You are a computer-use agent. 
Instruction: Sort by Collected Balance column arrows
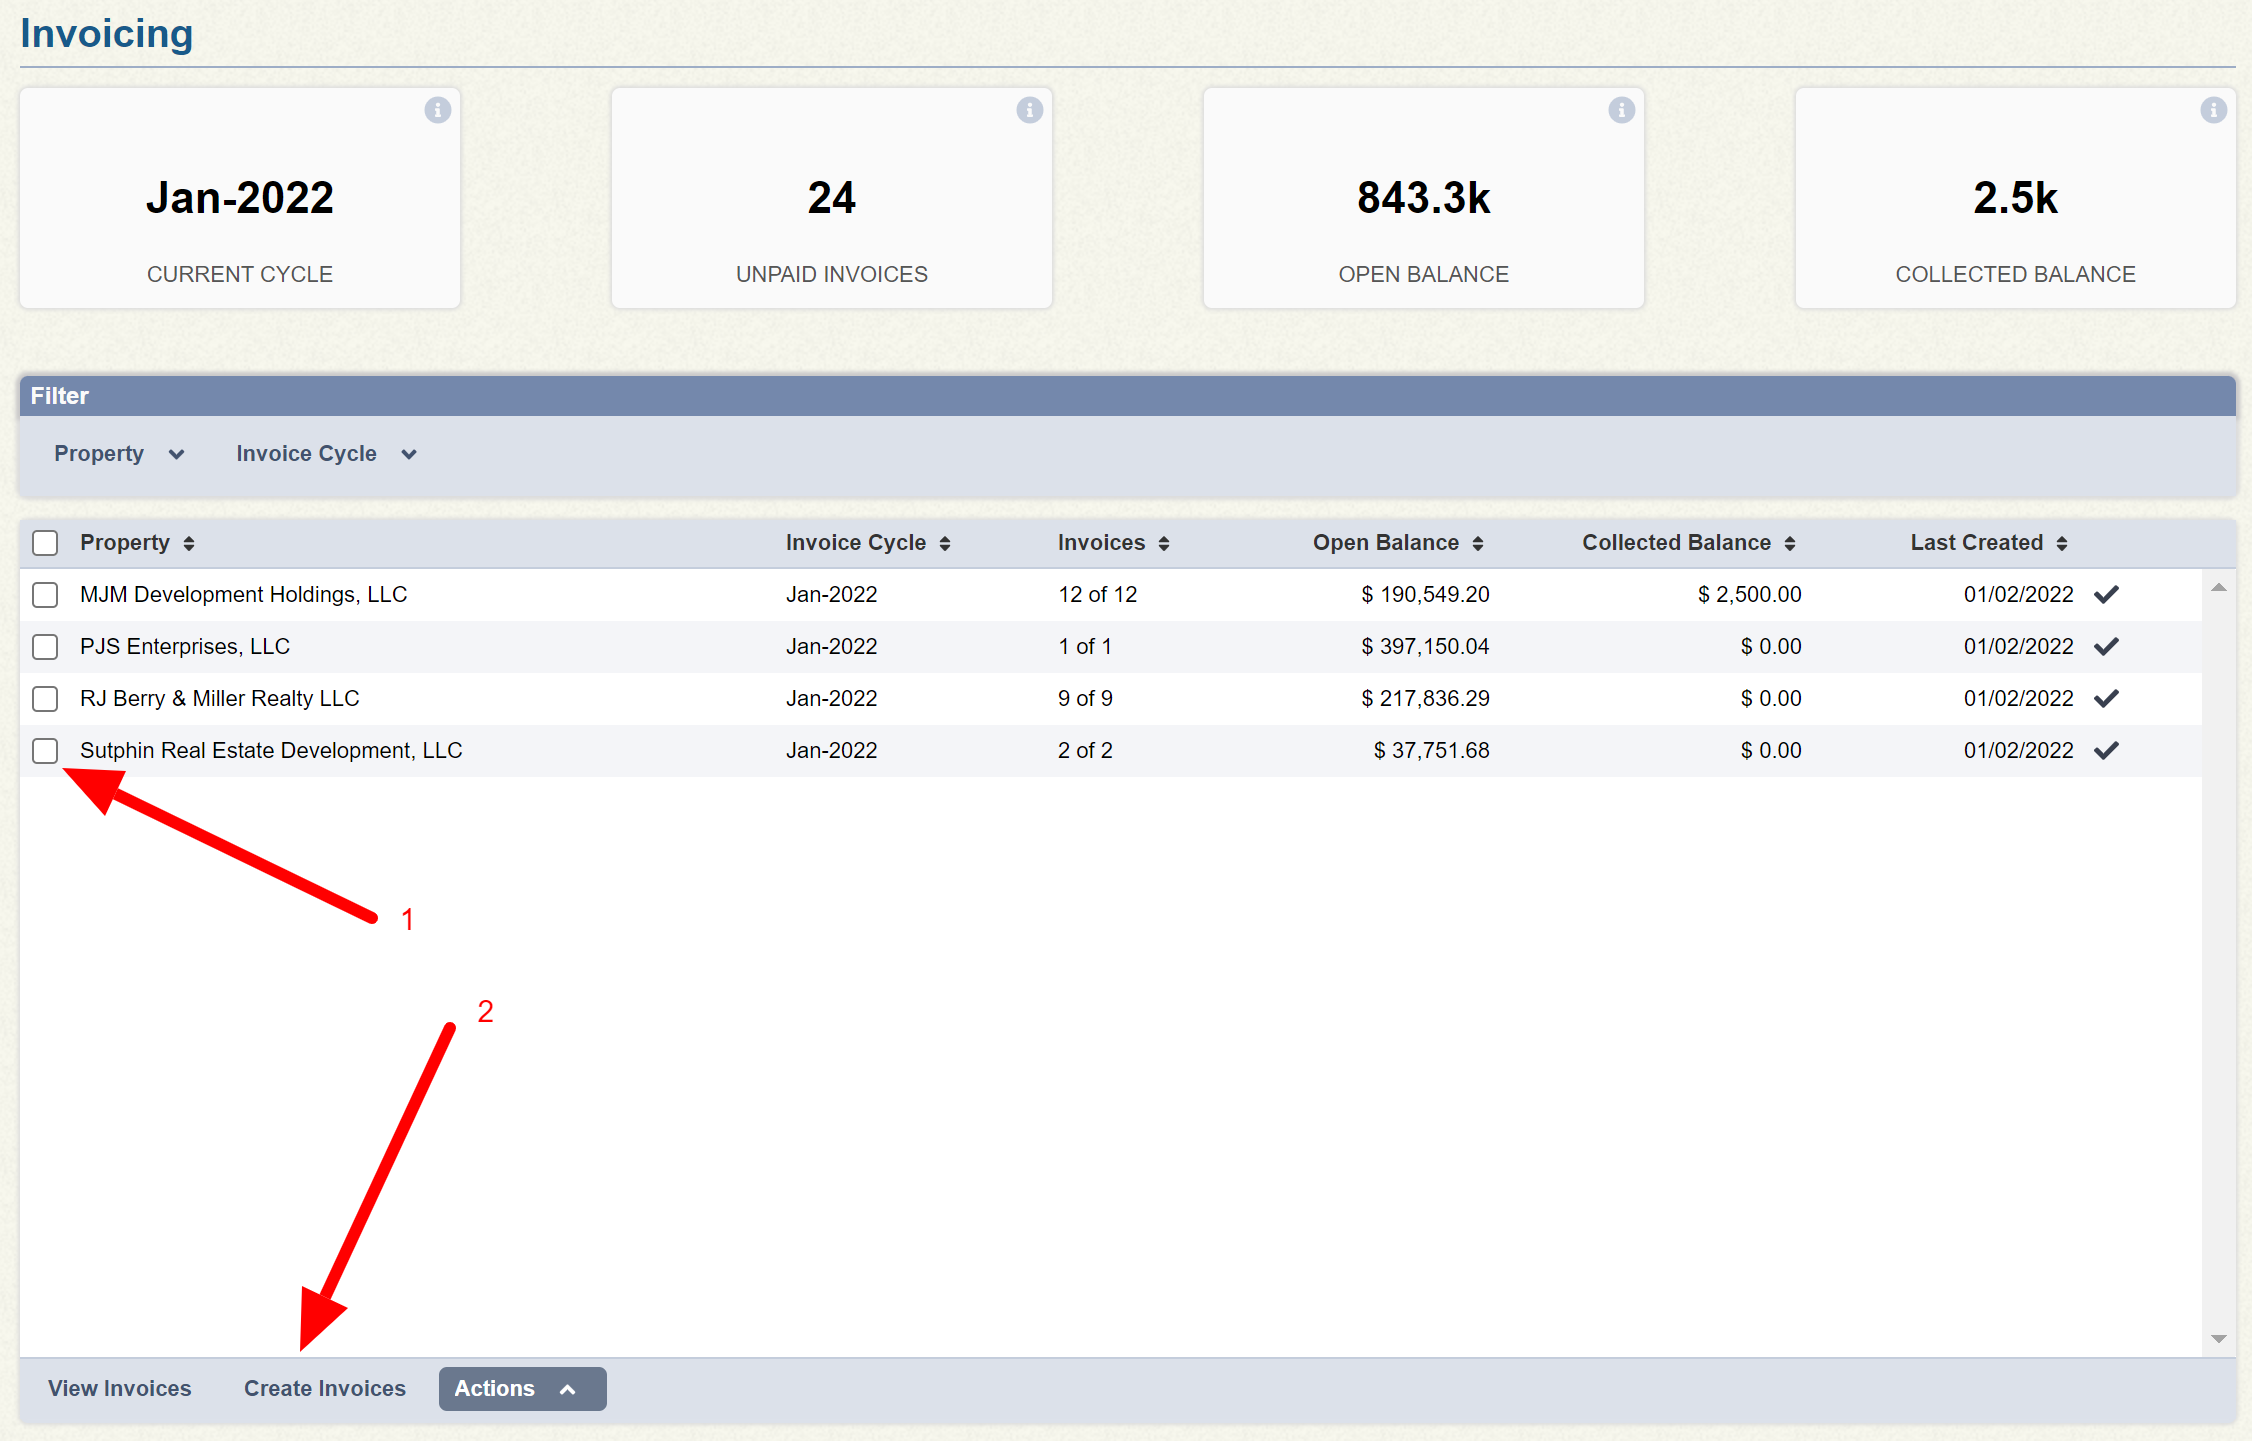point(1790,543)
